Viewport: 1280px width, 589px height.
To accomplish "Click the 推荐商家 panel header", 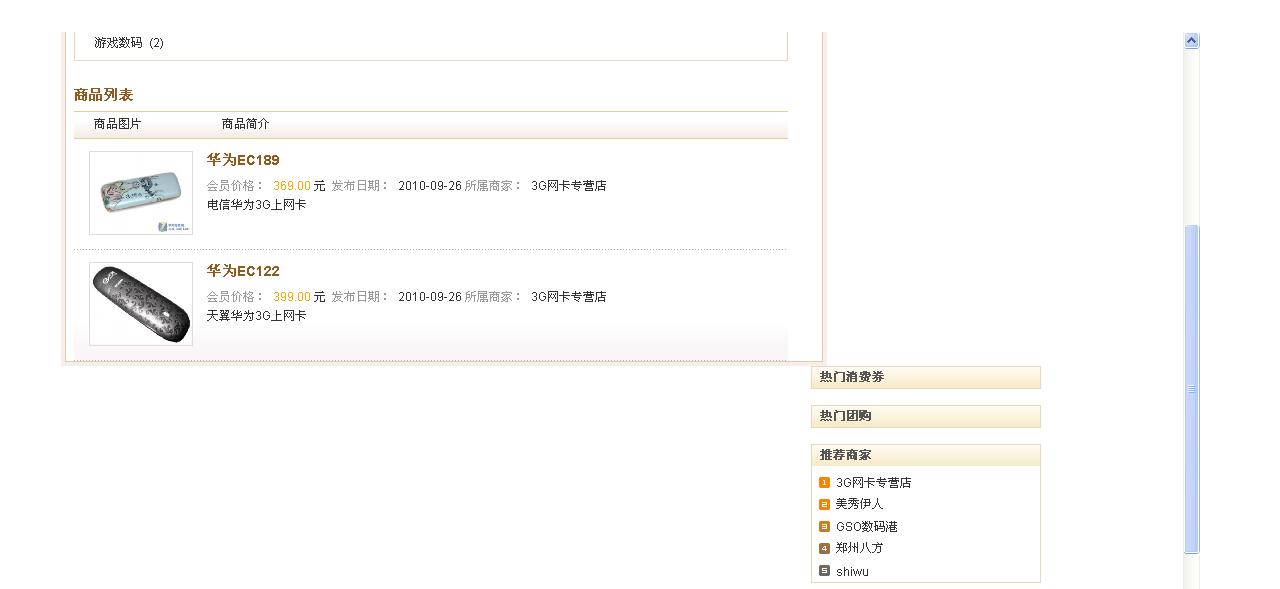I will coord(926,455).
